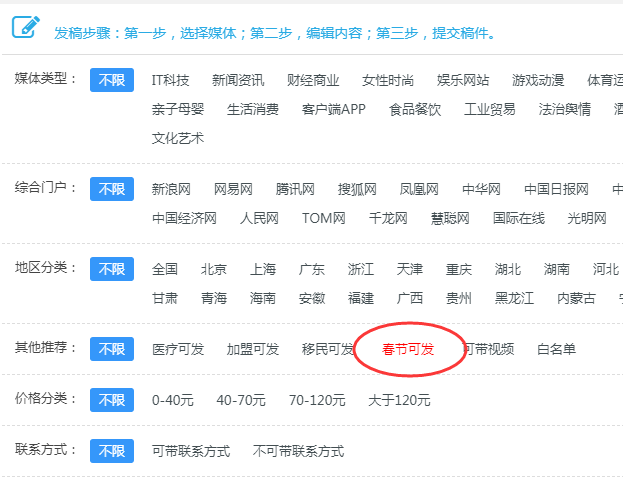Select 黑龙江 region option
This screenshot has height=482, width=623.
point(515,298)
